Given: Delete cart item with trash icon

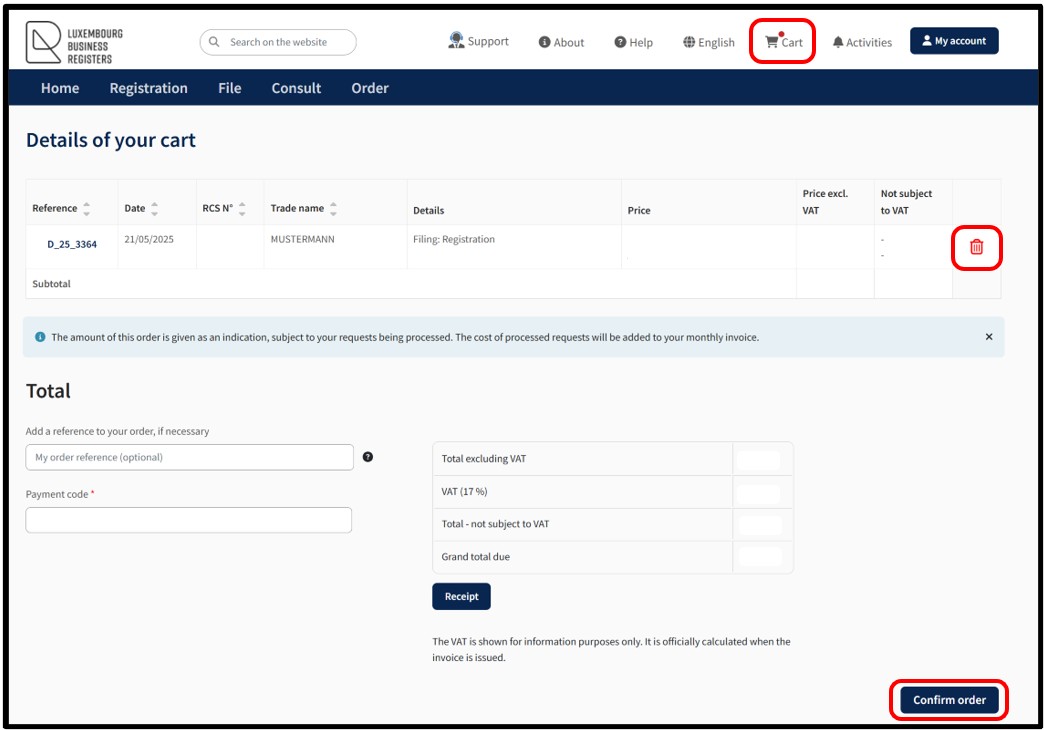Looking at the screenshot, I should click(976, 247).
